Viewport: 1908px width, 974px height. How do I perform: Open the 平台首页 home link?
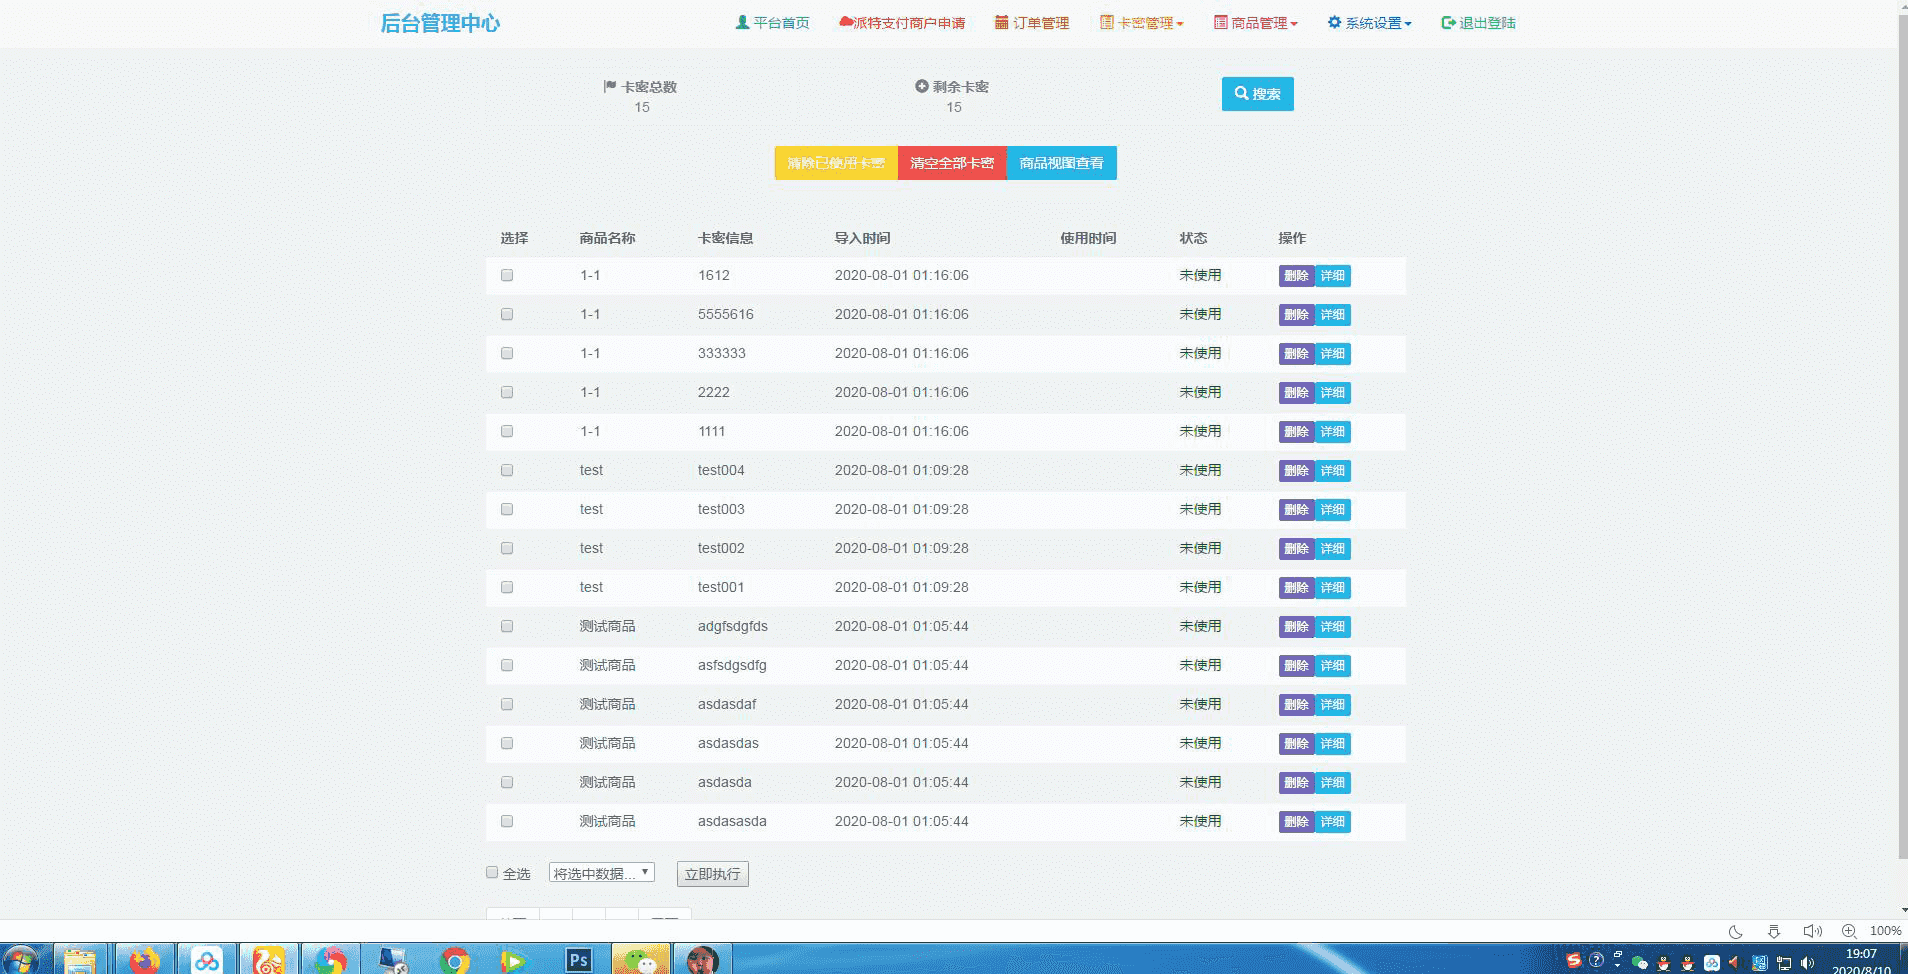[772, 23]
